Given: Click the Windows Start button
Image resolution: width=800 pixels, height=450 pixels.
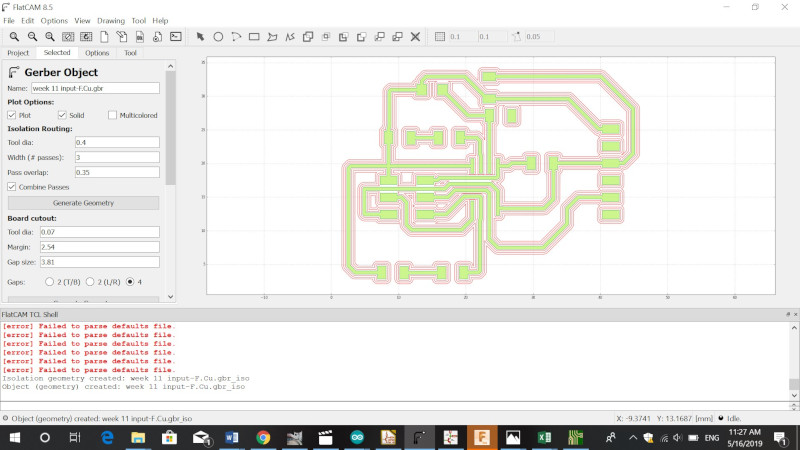Looking at the screenshot, I should 14,438.
